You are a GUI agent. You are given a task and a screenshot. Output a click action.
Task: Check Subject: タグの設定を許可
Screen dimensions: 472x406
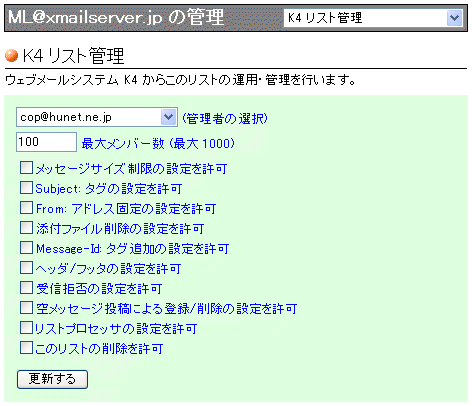coord(26,188)
